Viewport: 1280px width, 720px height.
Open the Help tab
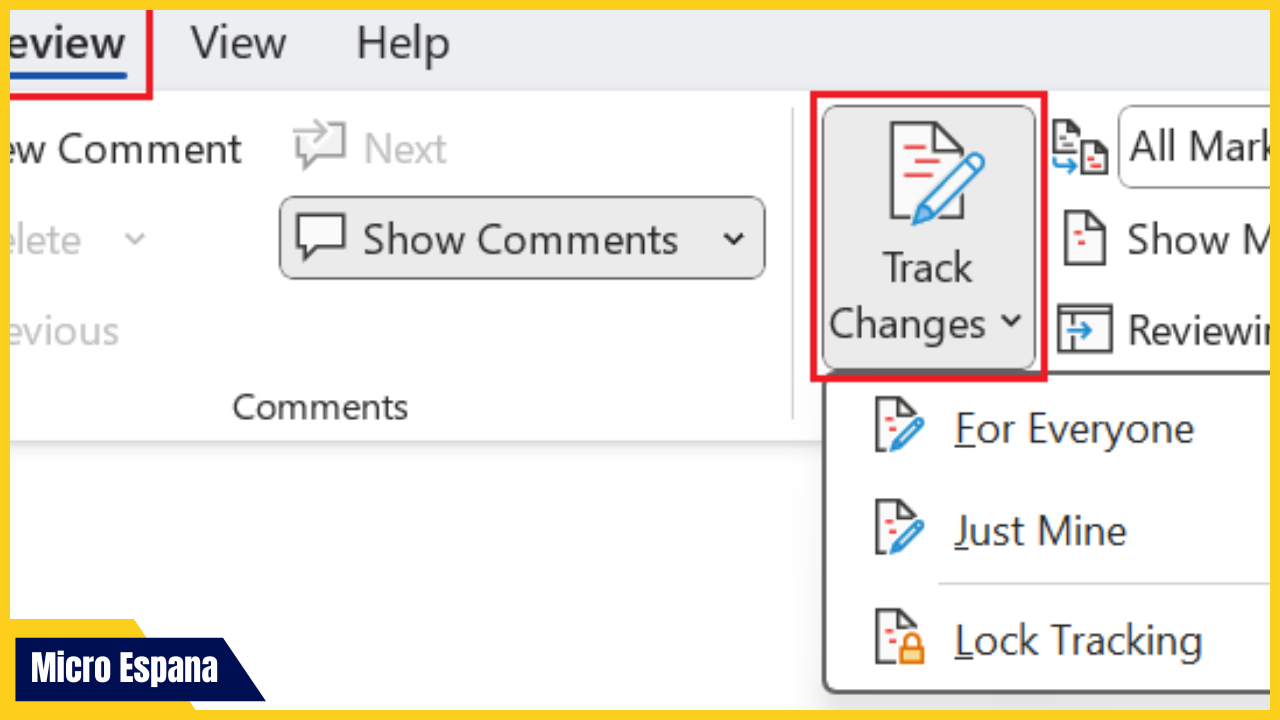click(400, 42)
